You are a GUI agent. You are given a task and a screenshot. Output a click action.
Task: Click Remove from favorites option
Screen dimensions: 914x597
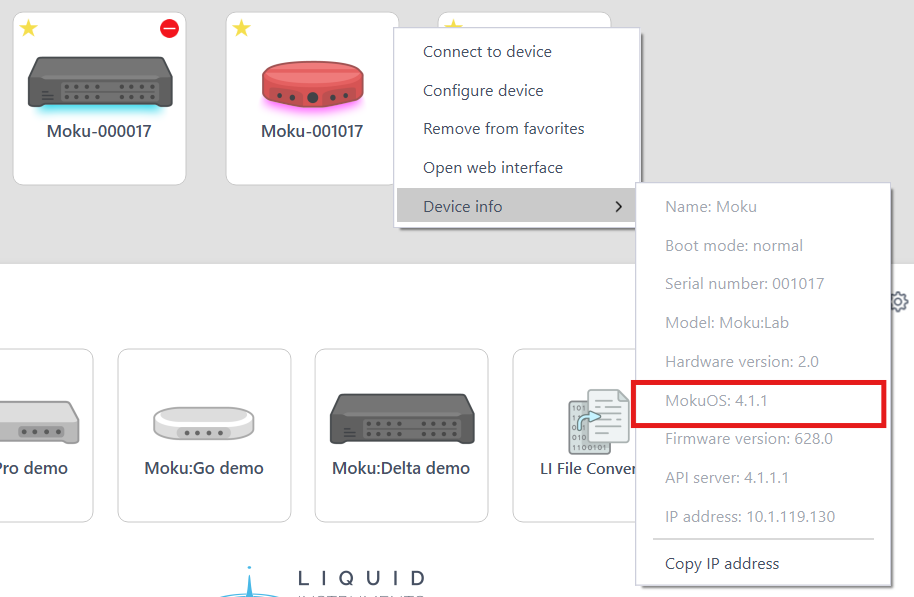503,128
